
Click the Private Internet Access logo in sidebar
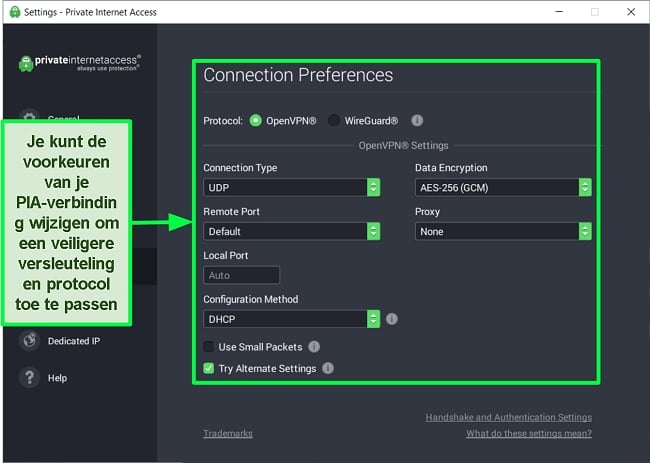80,63
